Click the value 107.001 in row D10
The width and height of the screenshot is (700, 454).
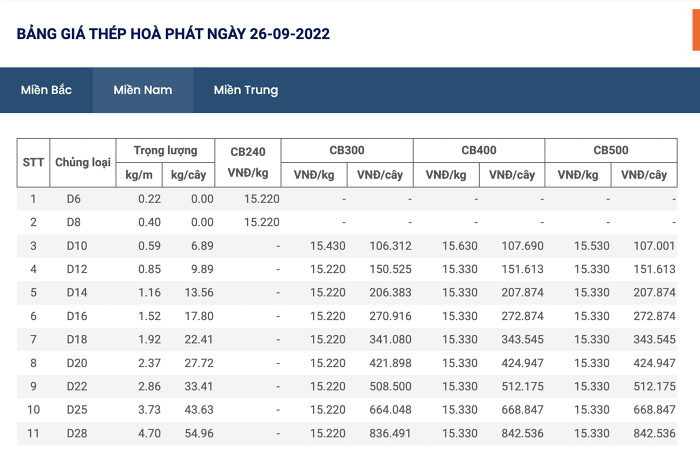click(654, 246)
